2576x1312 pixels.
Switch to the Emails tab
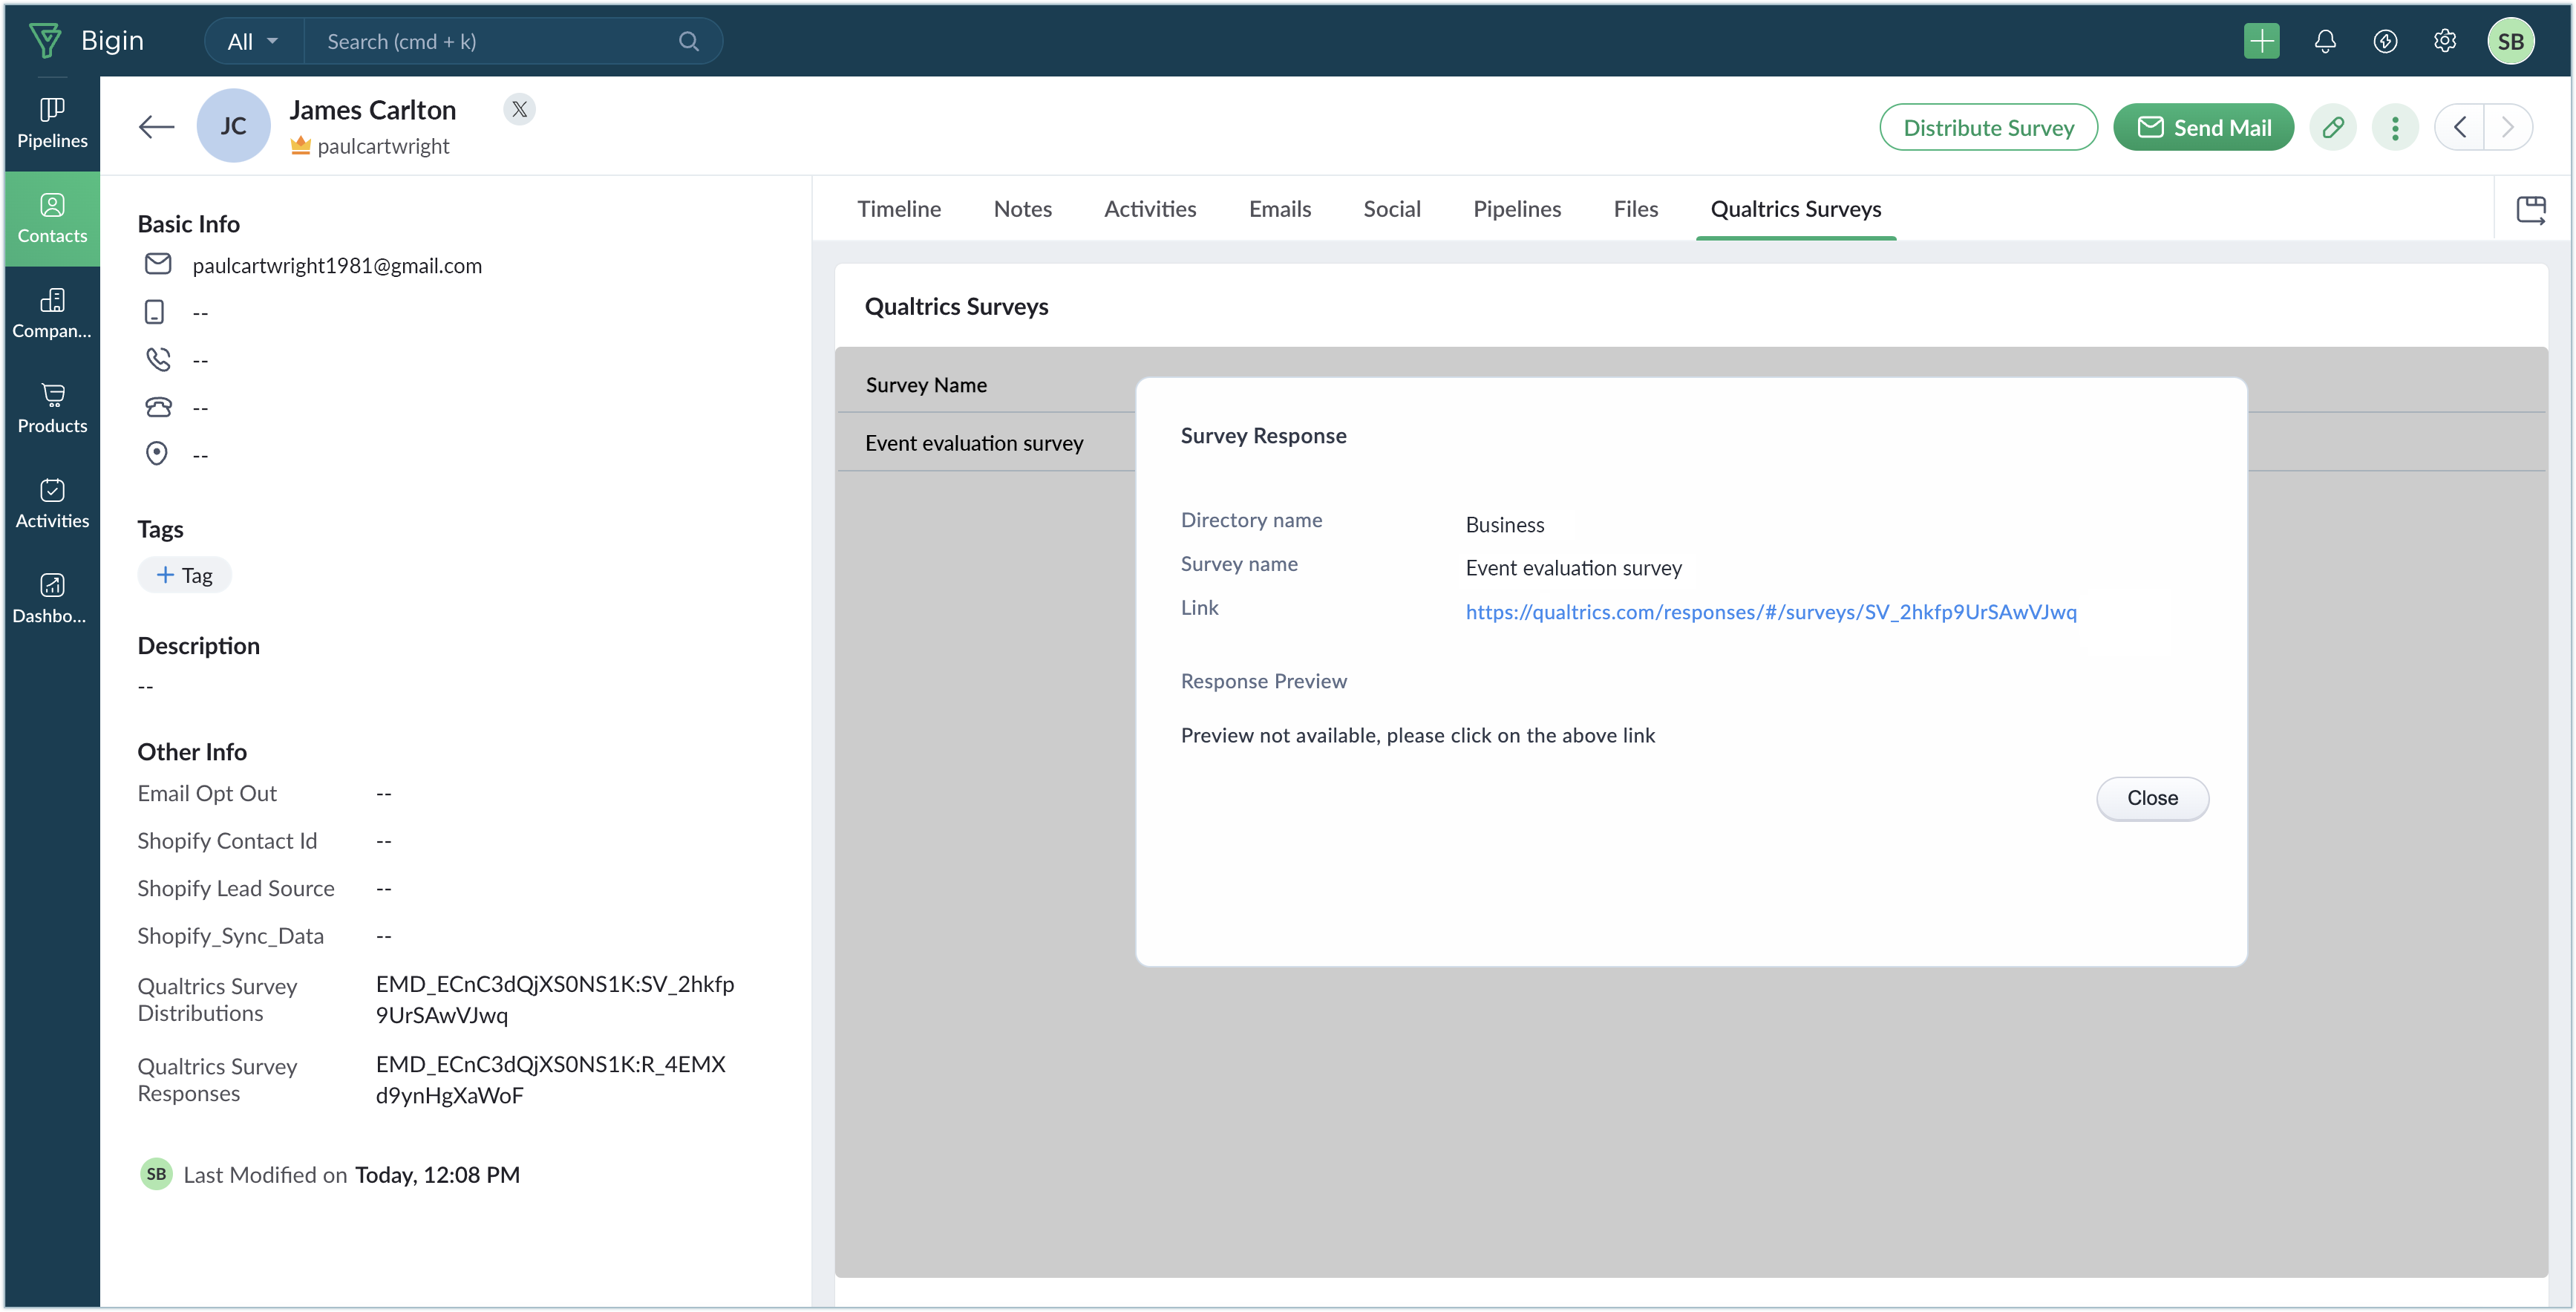[1279, 209]
